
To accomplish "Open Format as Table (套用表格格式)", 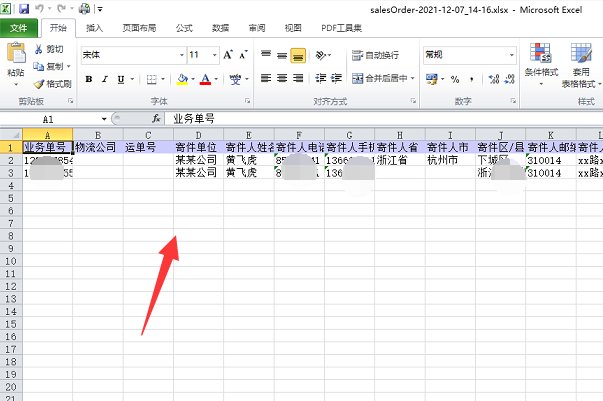I will 581,65.
